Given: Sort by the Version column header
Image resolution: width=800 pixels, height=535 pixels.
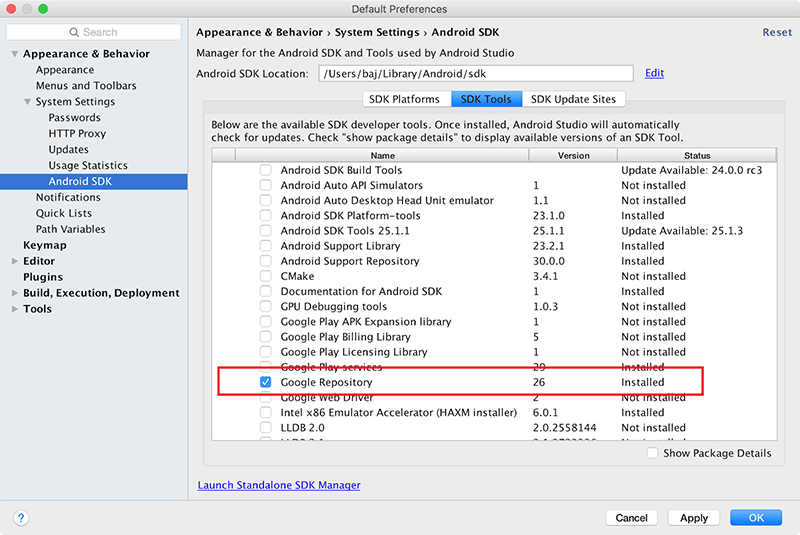Looking at the screenshot, I should pos(573,156).
